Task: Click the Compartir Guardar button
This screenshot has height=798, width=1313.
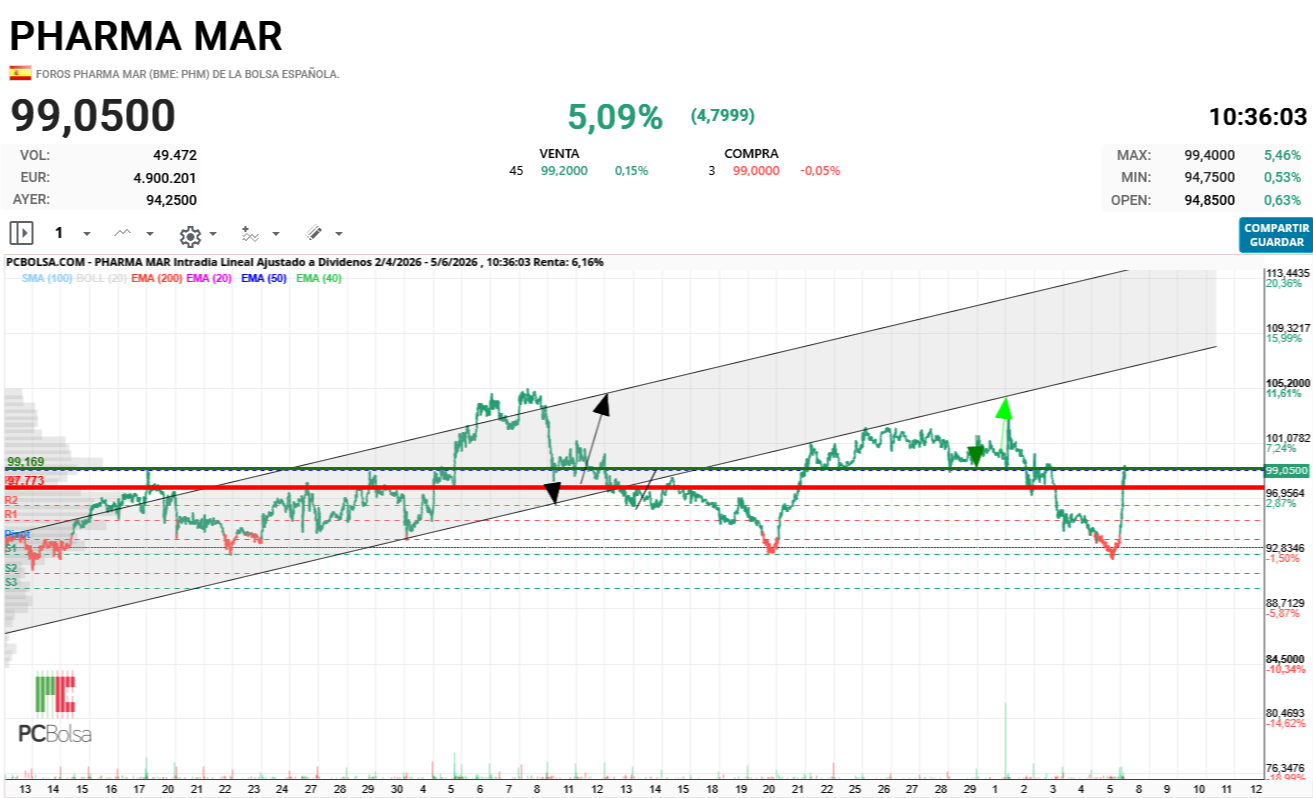Action: 1276,235
